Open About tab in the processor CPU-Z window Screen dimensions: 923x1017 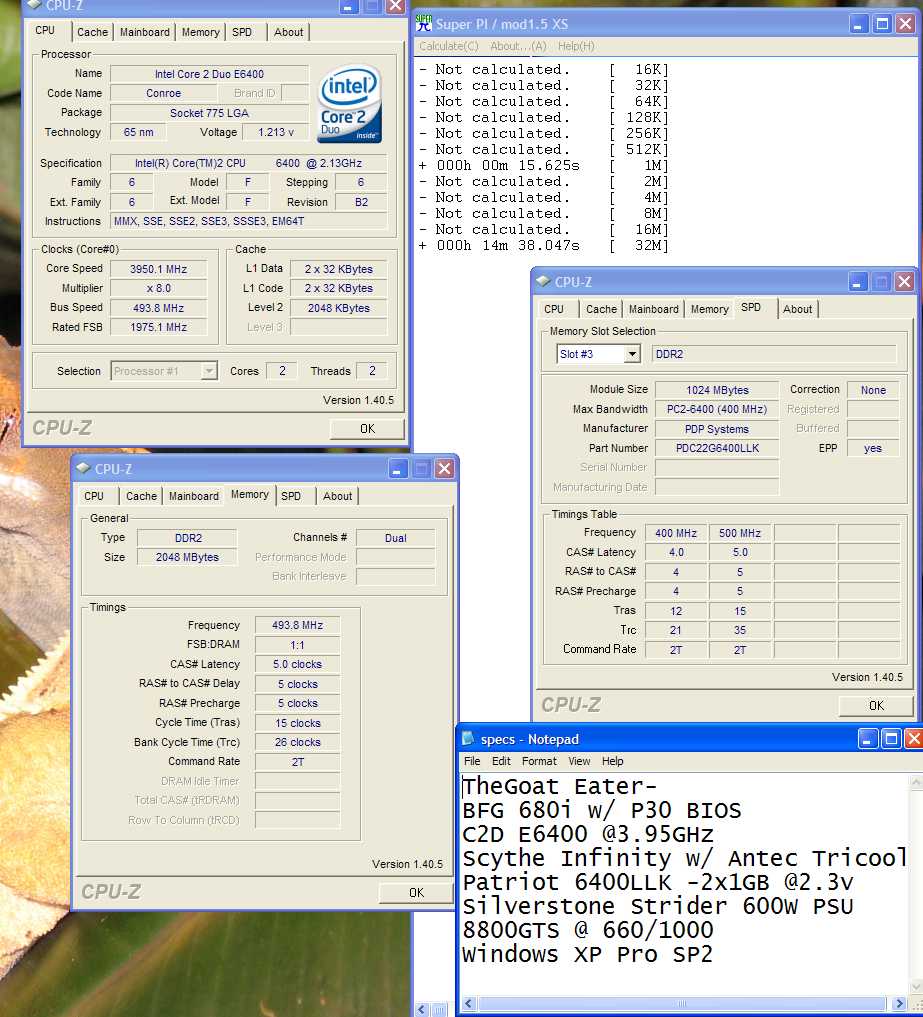pyautogui.click(x=288, y=32)
